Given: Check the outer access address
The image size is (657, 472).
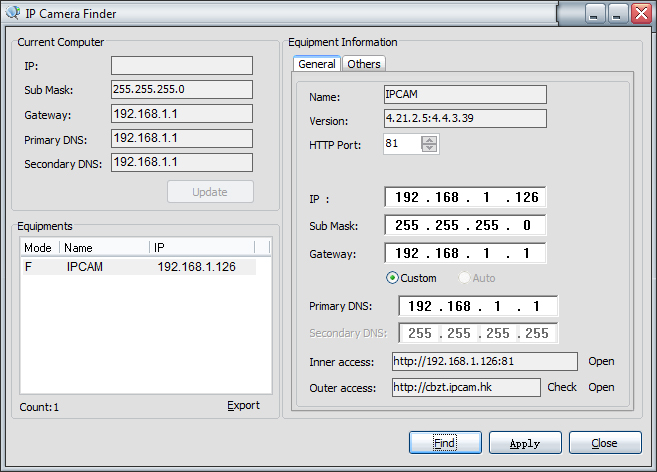Looking at the screenshot, I should point(562,387).
